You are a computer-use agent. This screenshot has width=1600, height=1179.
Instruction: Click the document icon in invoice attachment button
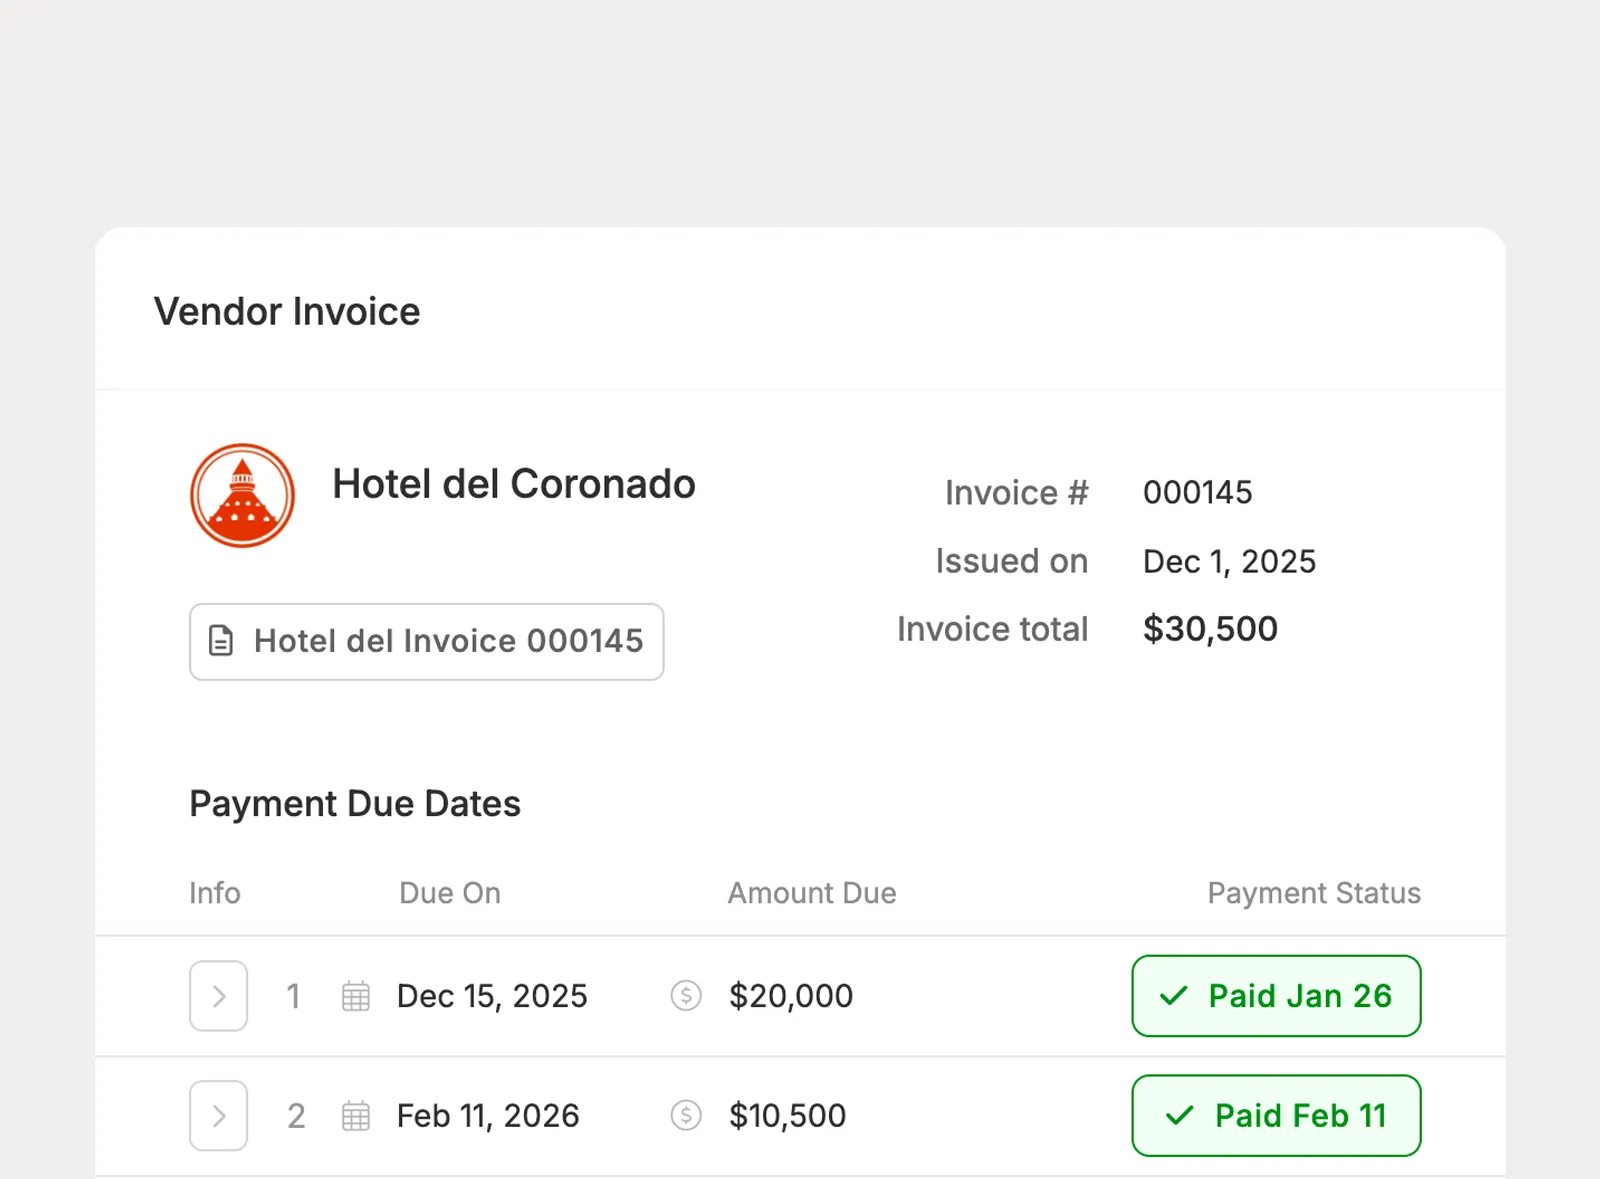(x=221, y=641)
